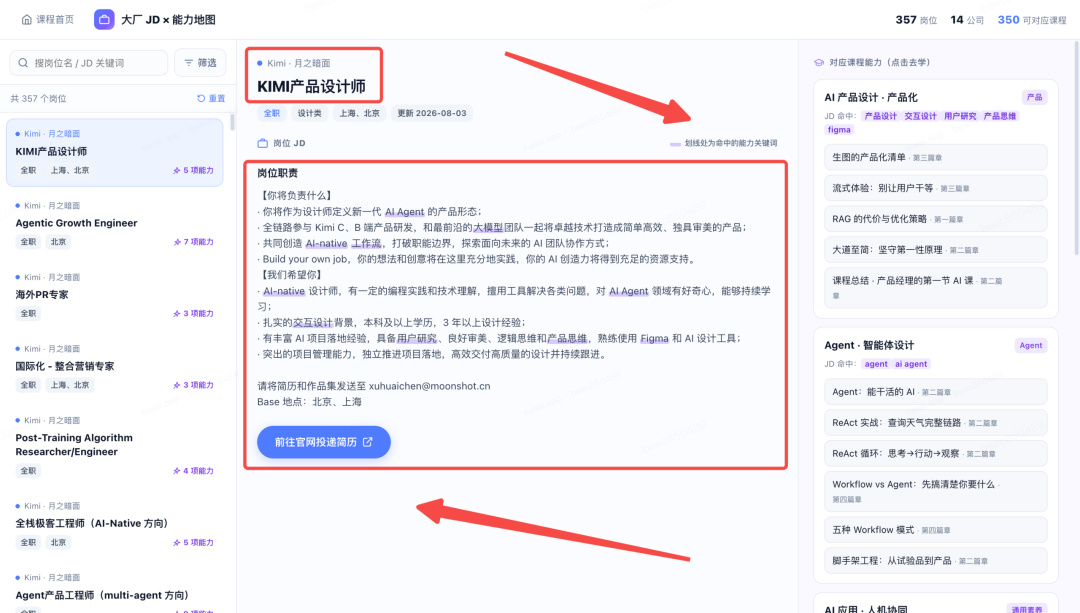Click the highlighted 交互设计 keyword
The width and height of the screenshot is (1080, 613).
click(313, 322)
